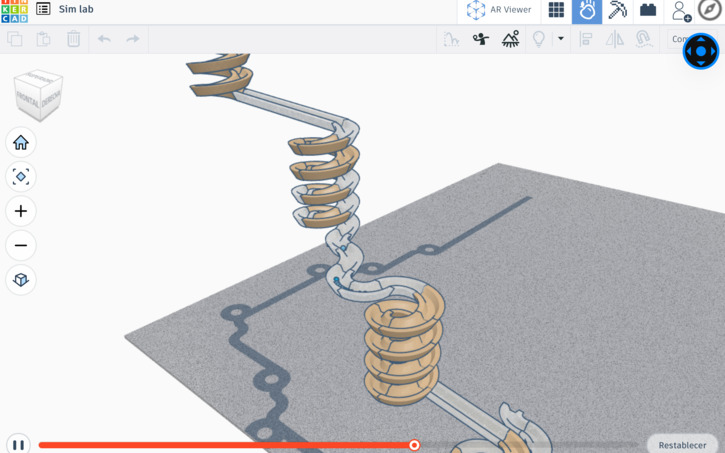The width and height of the screenshot is (725, 453).
Task: Click the Tinkercad logo
Action: coord(14,11)
